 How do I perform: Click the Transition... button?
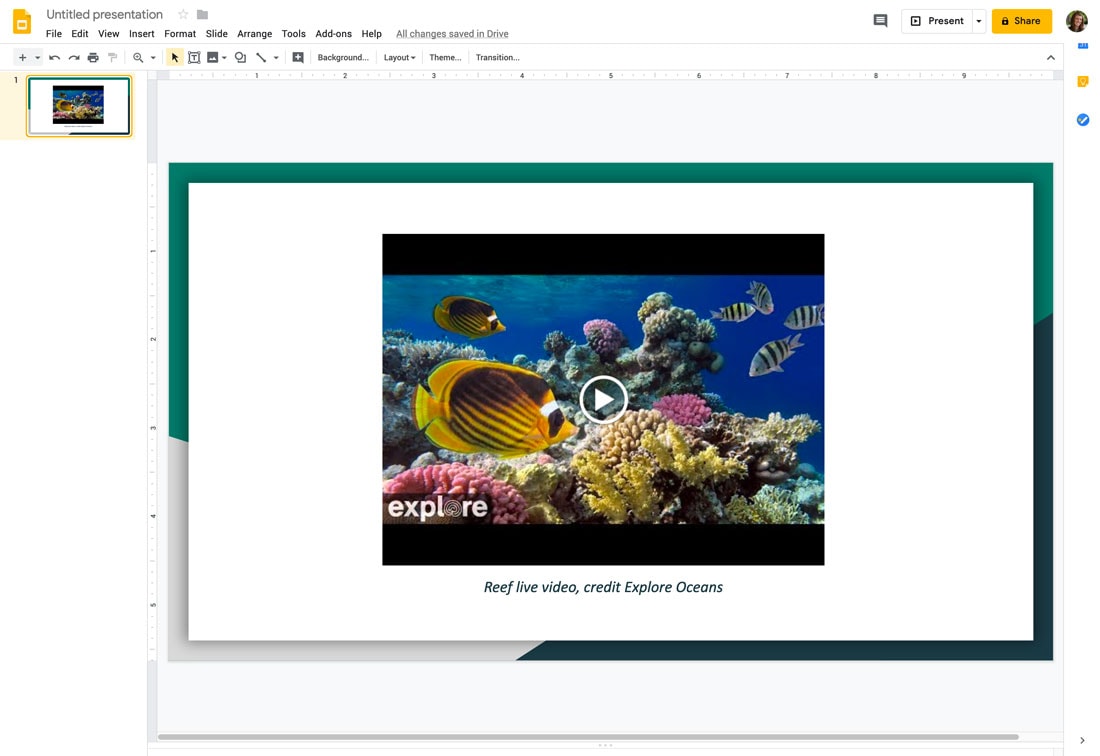coord(497,58)
